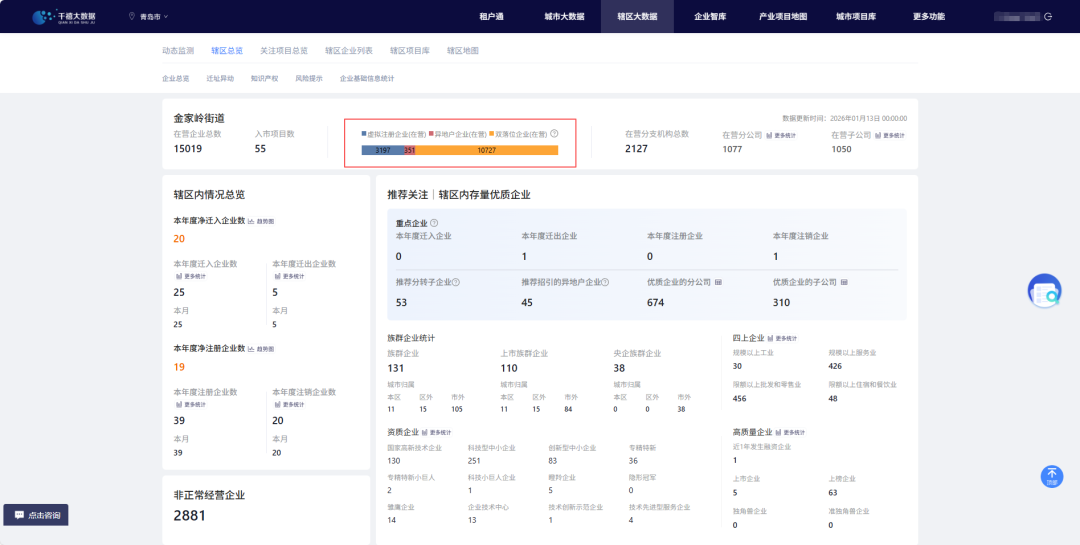
Task: Select the 企业总览 sub-tab
Action: pos(176,79)
